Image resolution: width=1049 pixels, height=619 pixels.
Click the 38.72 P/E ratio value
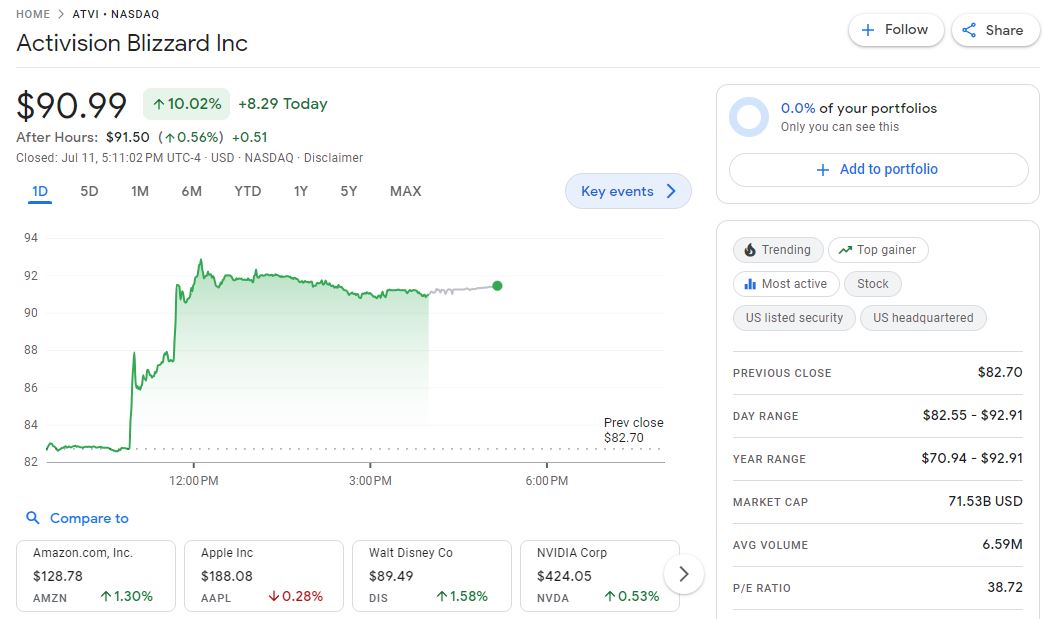tap(1005, 587)
